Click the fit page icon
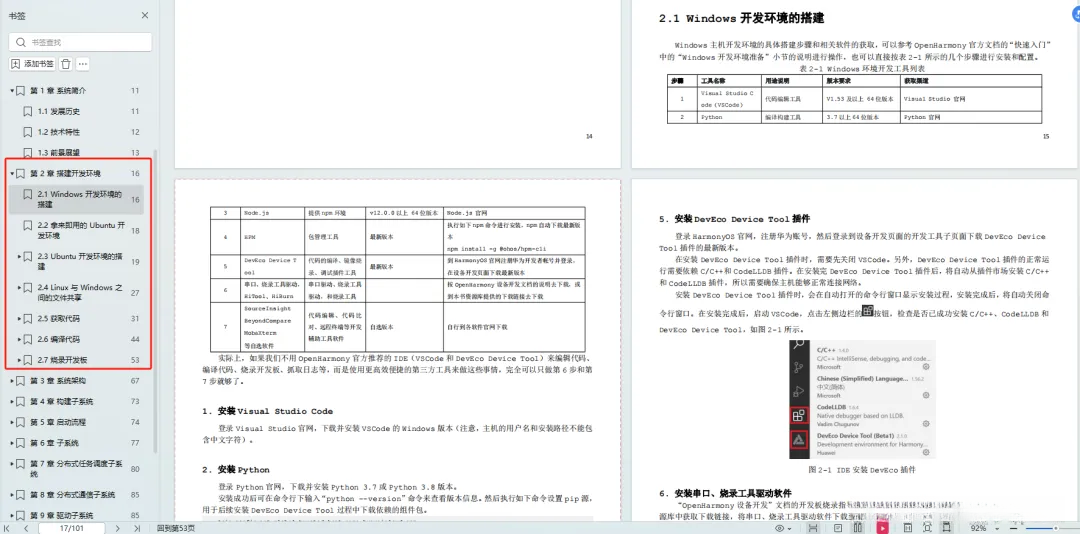Viewport: 1080px width, 534px height. (928, 528)
